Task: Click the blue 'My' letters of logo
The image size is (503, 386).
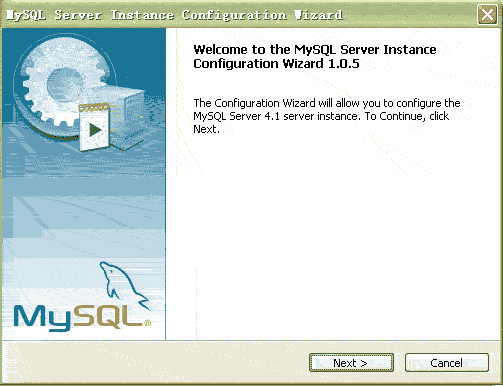Action: coord(43,318)
